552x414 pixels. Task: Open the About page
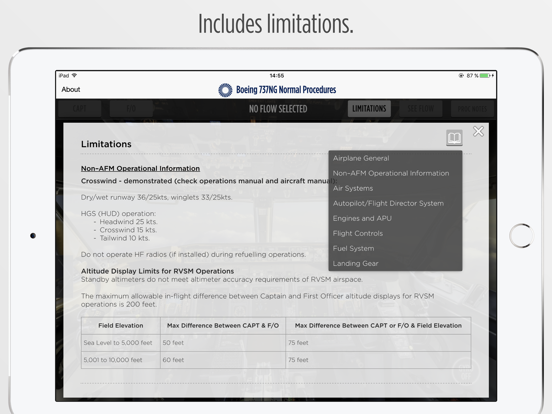[71, 89]
